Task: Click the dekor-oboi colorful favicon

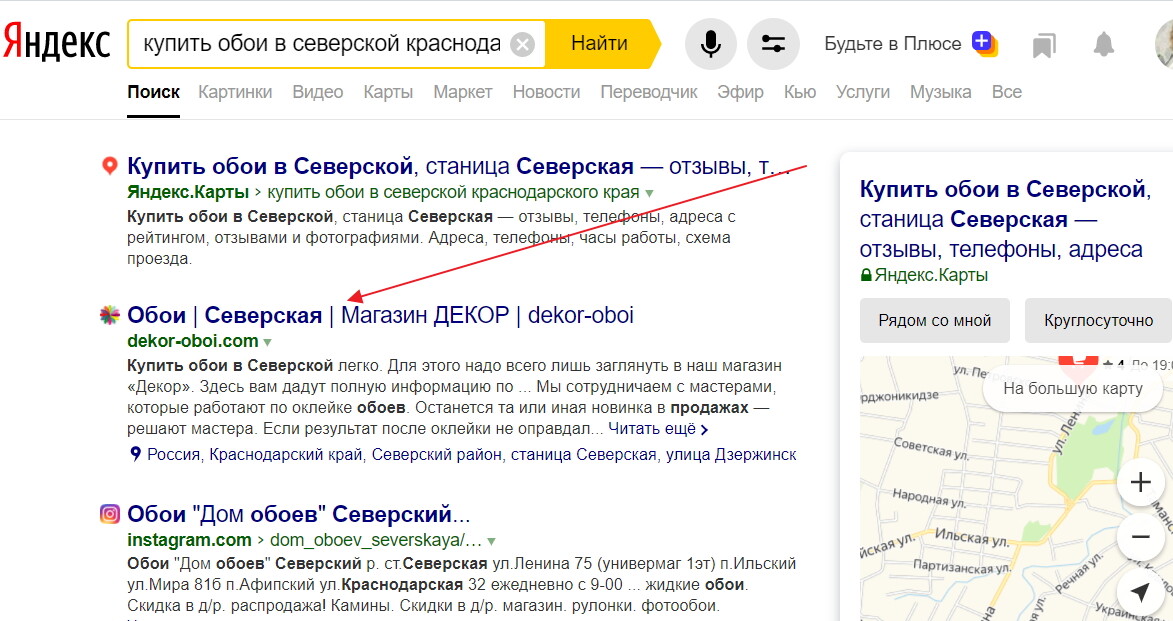Action: pyautogui.click(x=109, y=315)
